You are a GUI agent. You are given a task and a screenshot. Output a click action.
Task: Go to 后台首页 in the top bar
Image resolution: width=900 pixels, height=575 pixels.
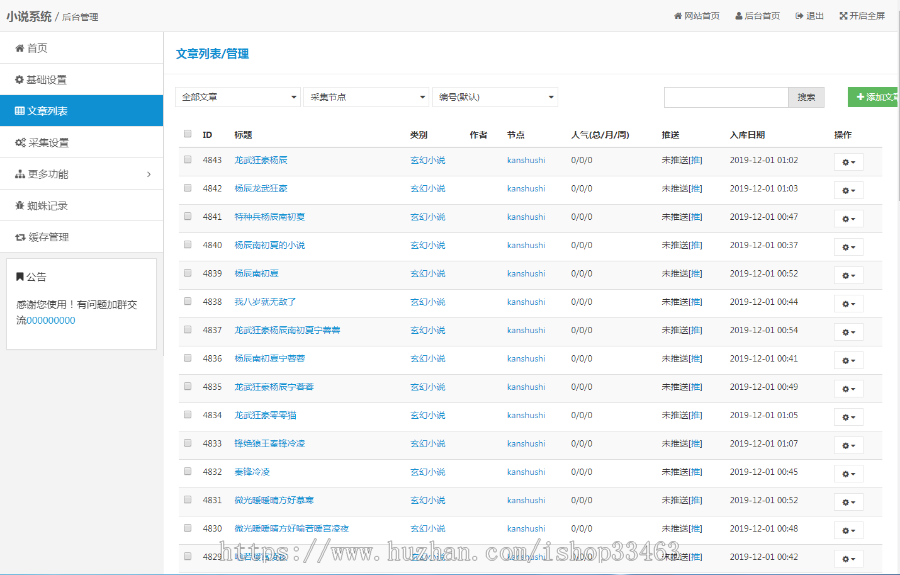pos(757,16)
